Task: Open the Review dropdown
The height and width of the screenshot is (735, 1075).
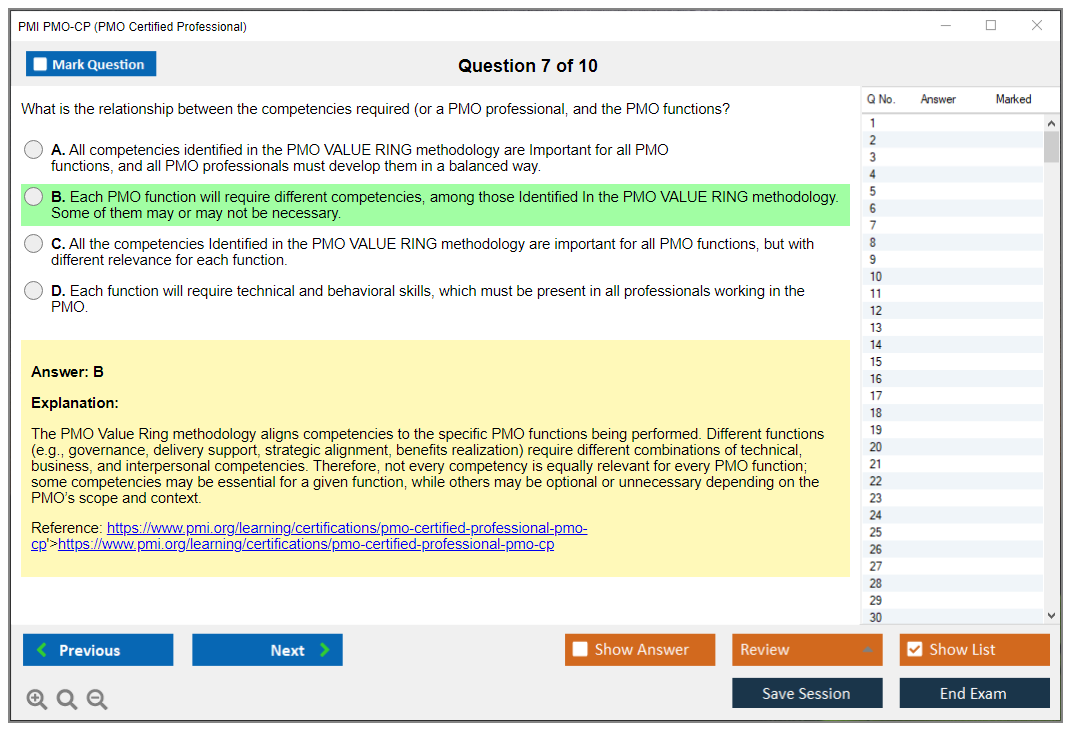Action: (807, 650)
